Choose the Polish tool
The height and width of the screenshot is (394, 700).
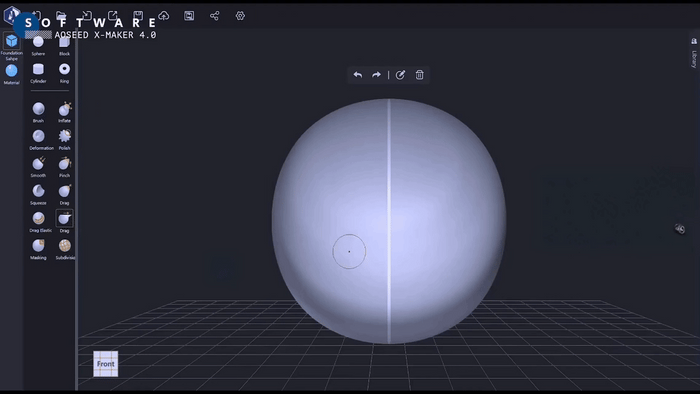click(64, 140)
